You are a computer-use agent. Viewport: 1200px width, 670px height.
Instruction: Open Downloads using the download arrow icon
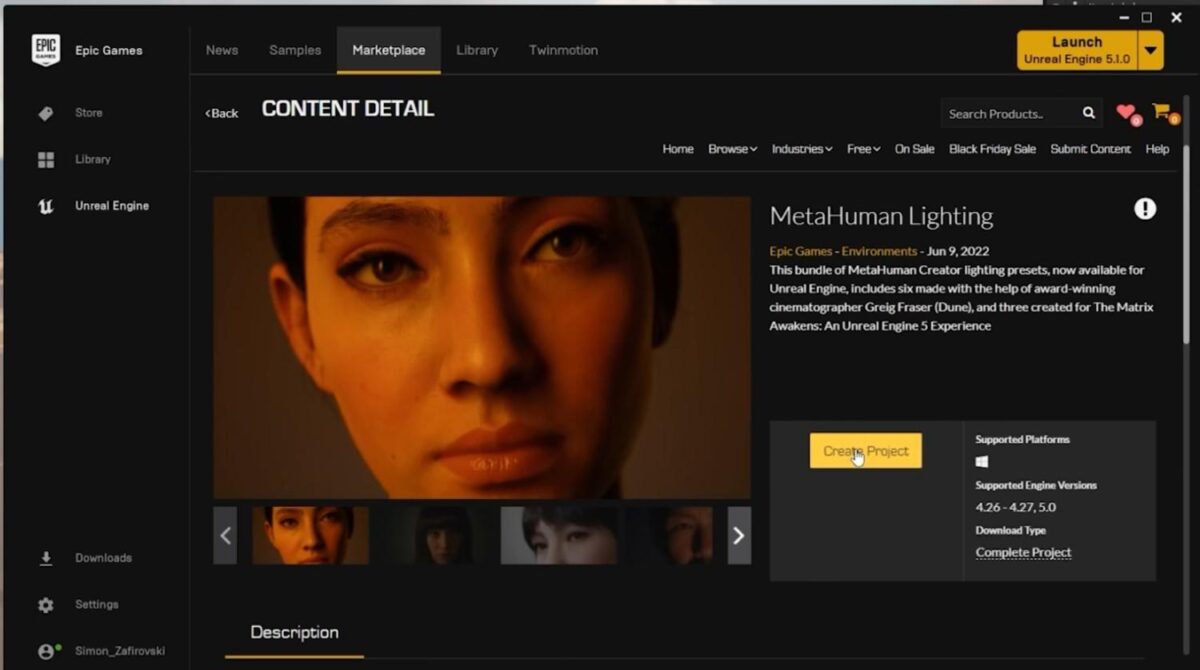tap(46, 558)
